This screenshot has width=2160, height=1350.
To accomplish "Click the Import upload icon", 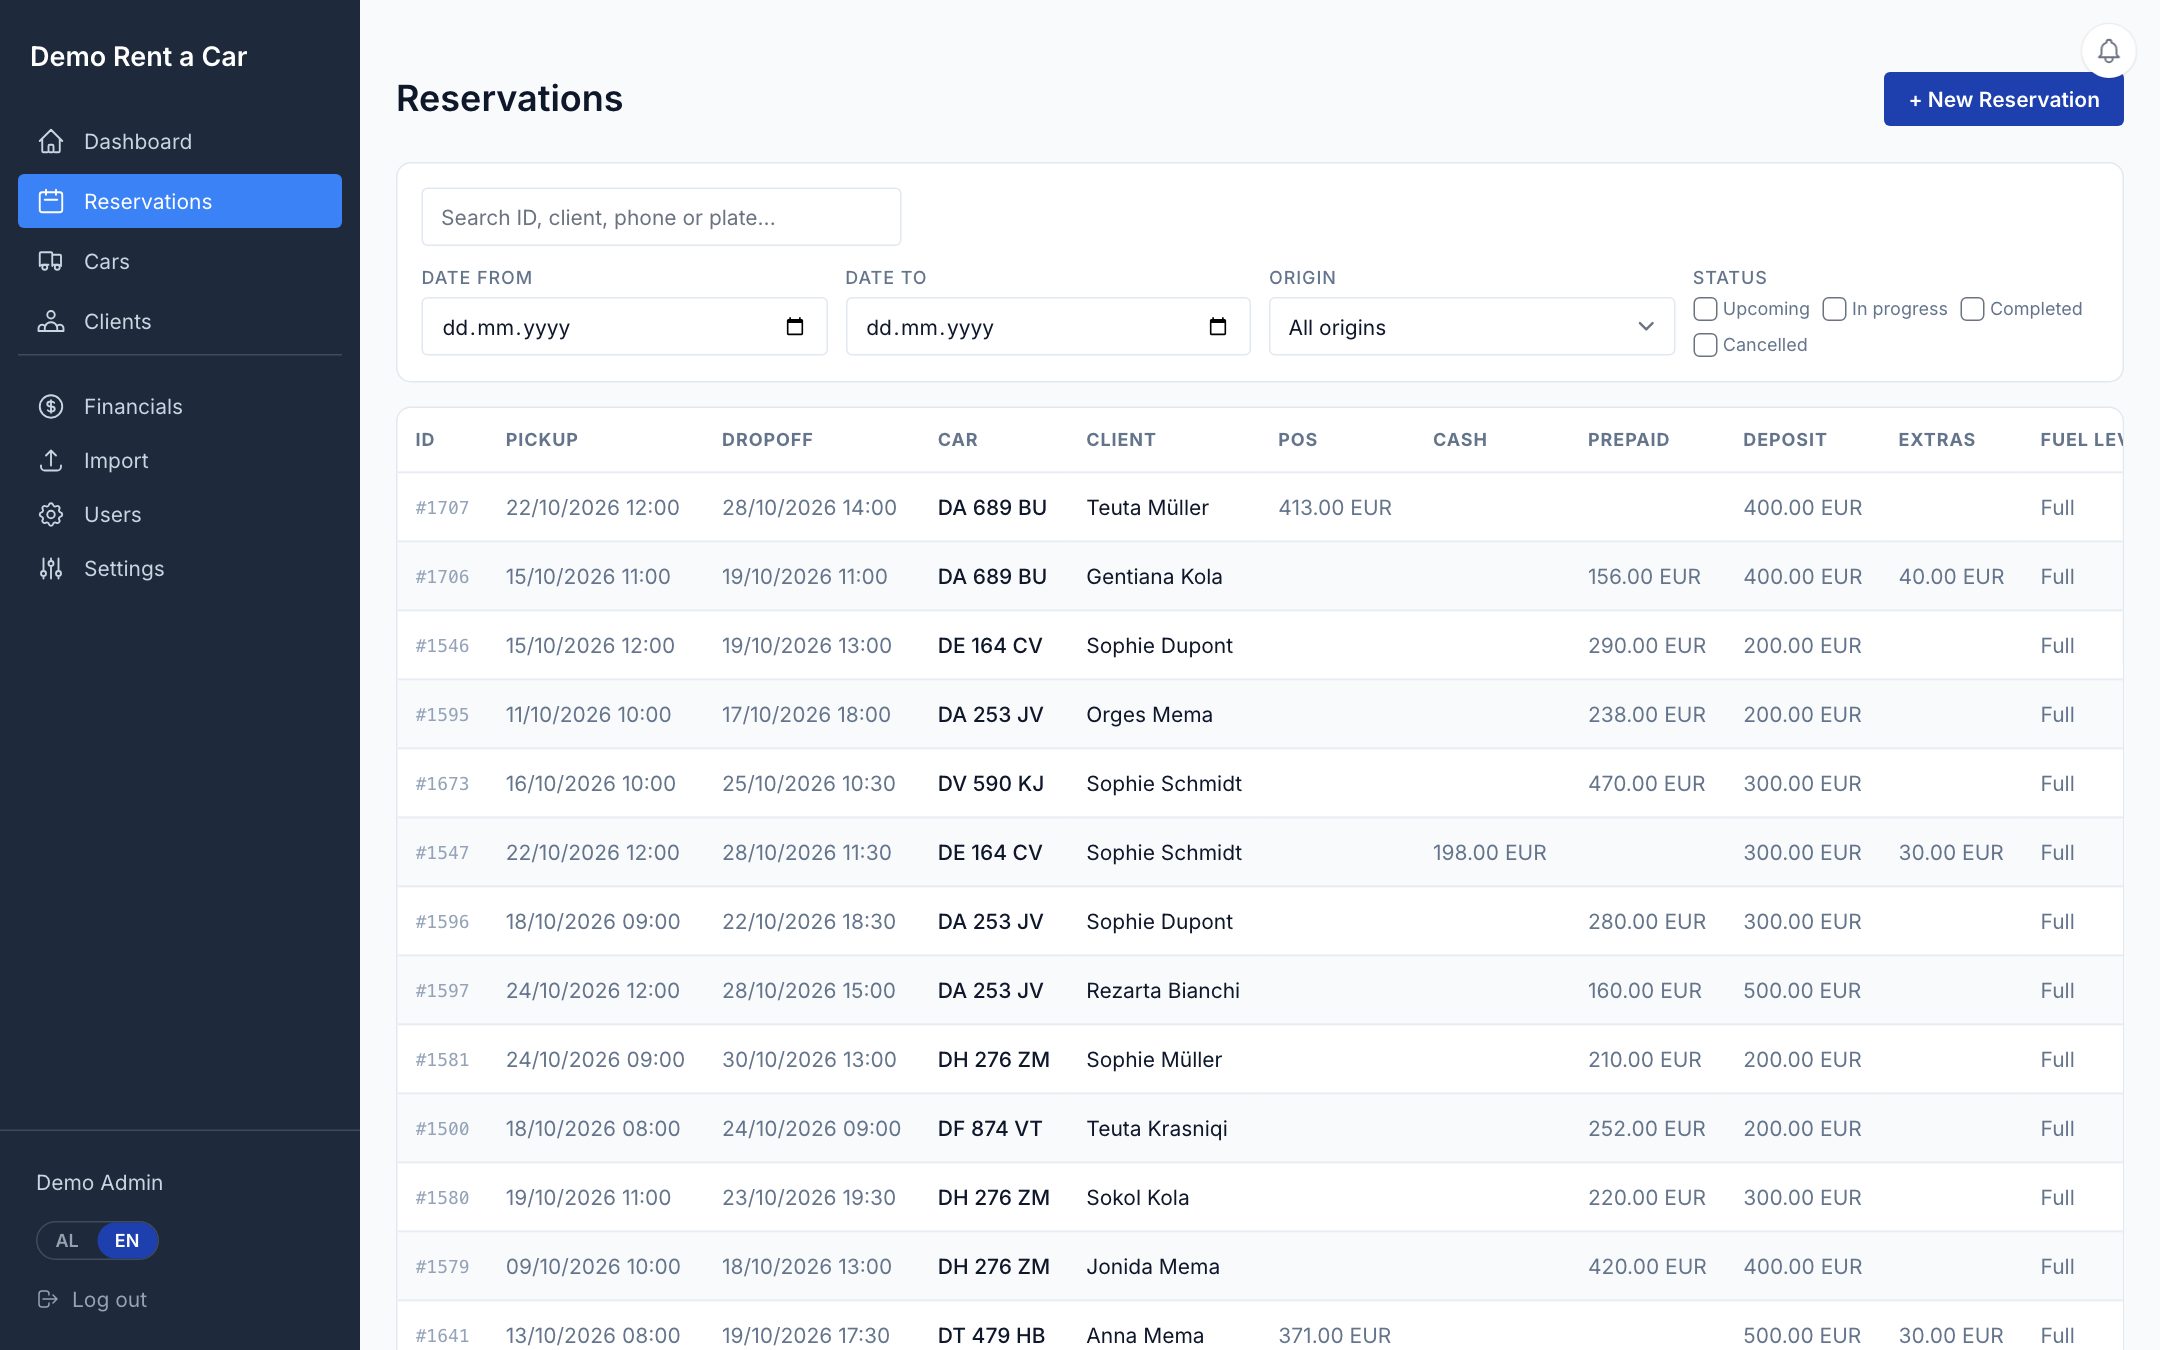I will point(51,460).
